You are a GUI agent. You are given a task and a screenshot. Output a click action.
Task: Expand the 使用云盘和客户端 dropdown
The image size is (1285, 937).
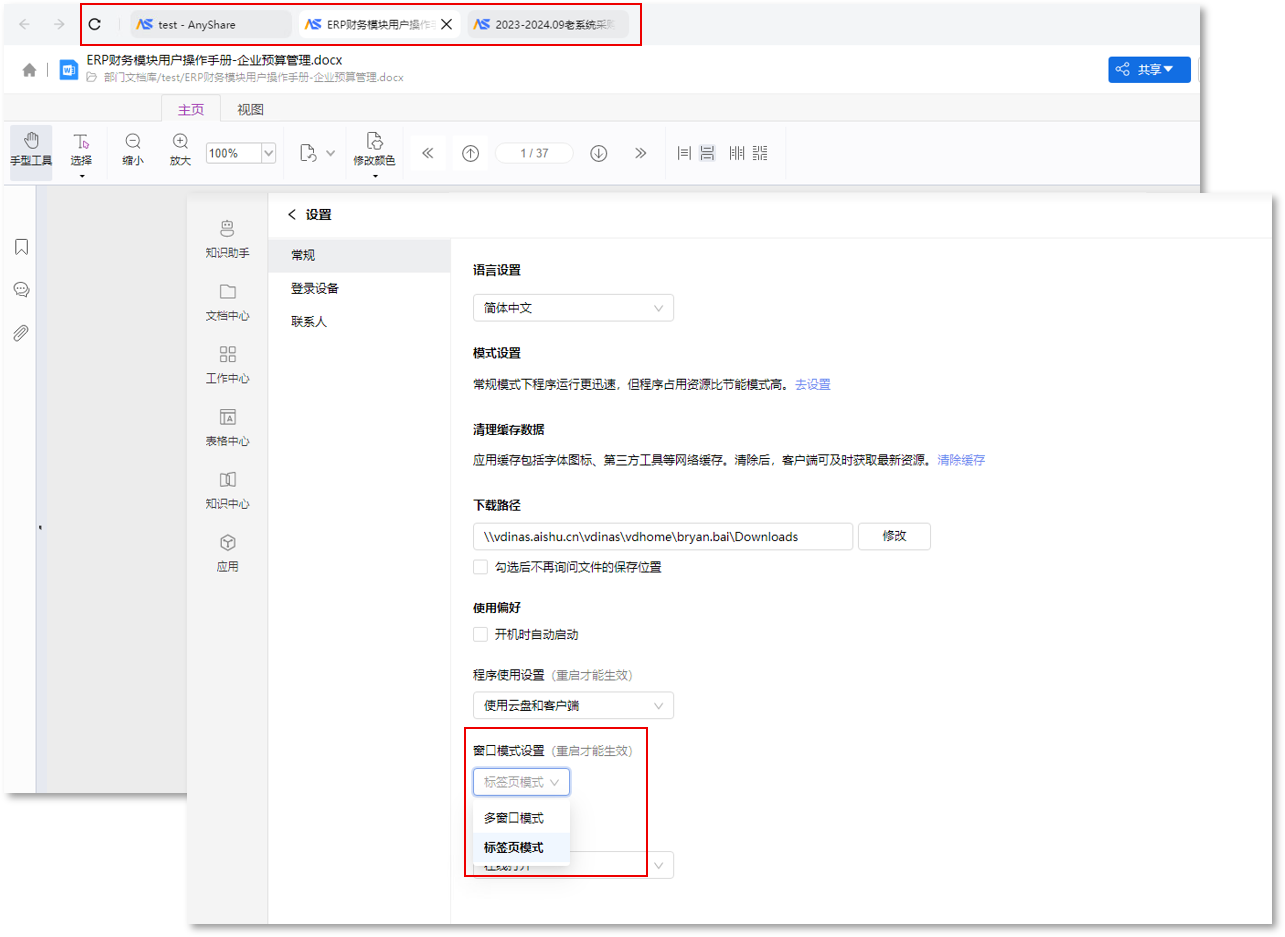coord(573,705)
